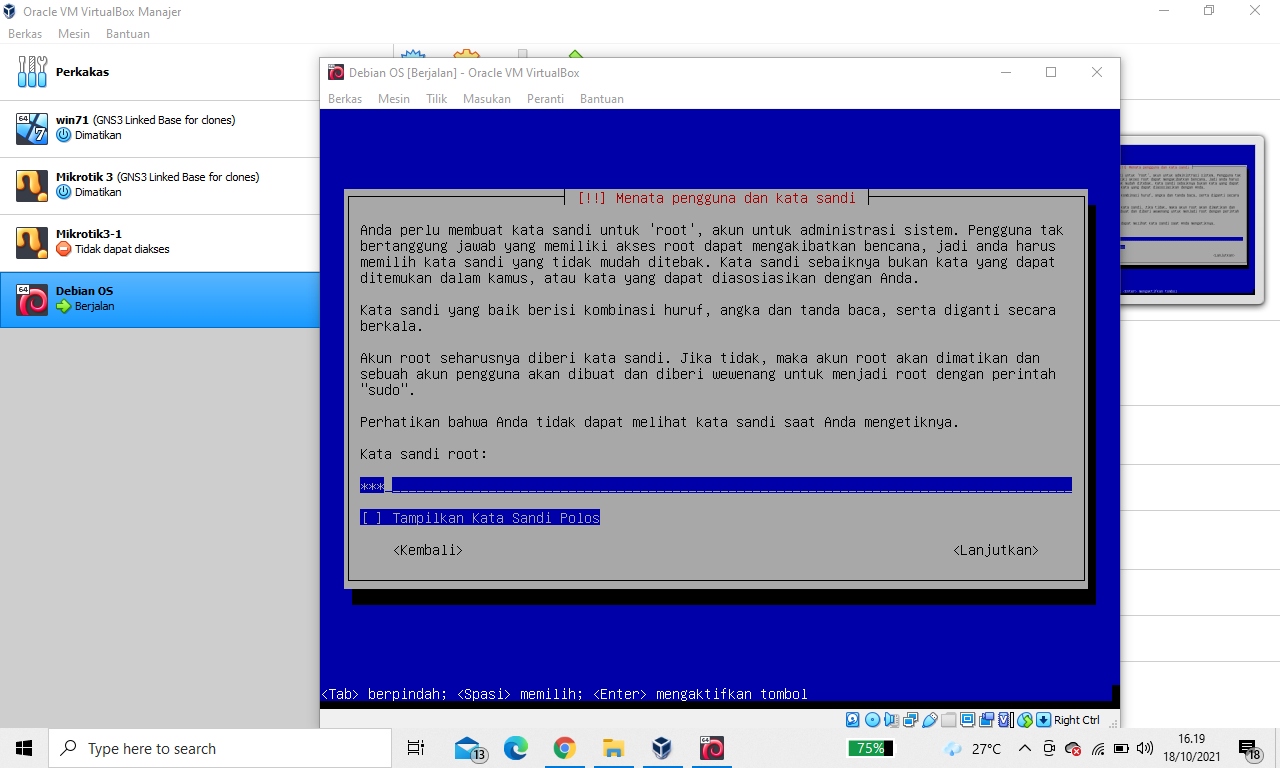
Task: Click the optical drive icon in VM status bar
Action: [x=872, y=720]
